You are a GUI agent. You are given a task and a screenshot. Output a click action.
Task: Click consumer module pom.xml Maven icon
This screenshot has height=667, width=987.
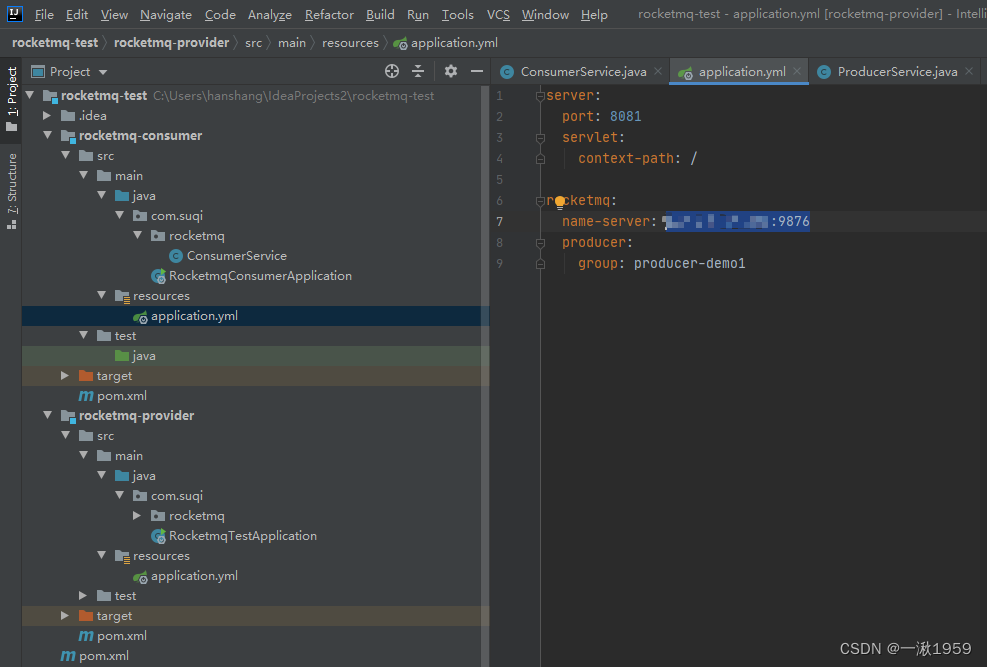pyautogui.click(x=86, y=396)
